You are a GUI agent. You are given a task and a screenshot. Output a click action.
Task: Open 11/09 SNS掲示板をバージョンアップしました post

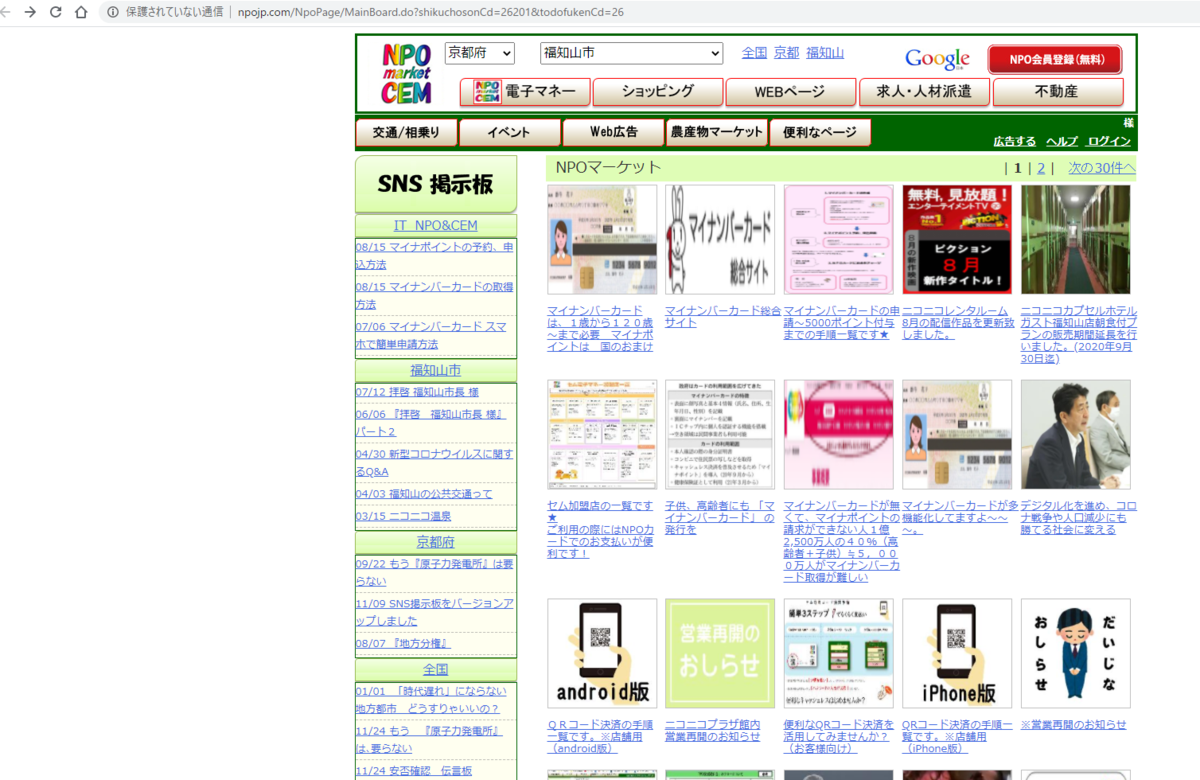(435, 613)
